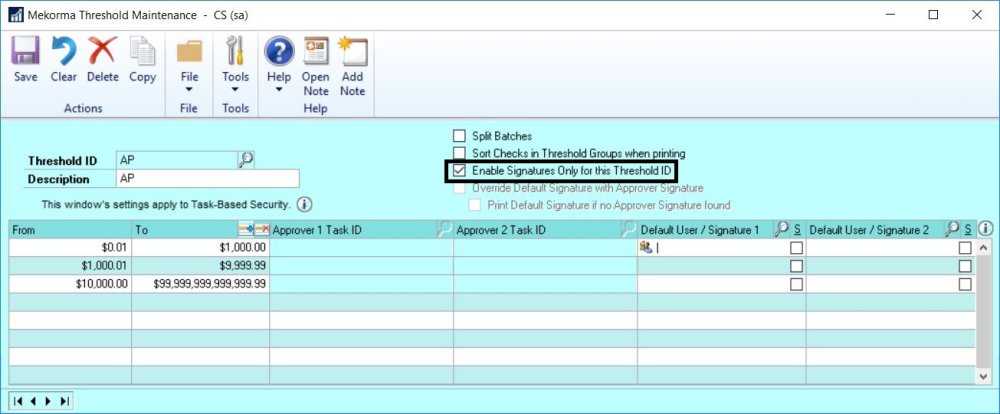Open the File folder menu
1000x414 pixels.
(189, 64)
